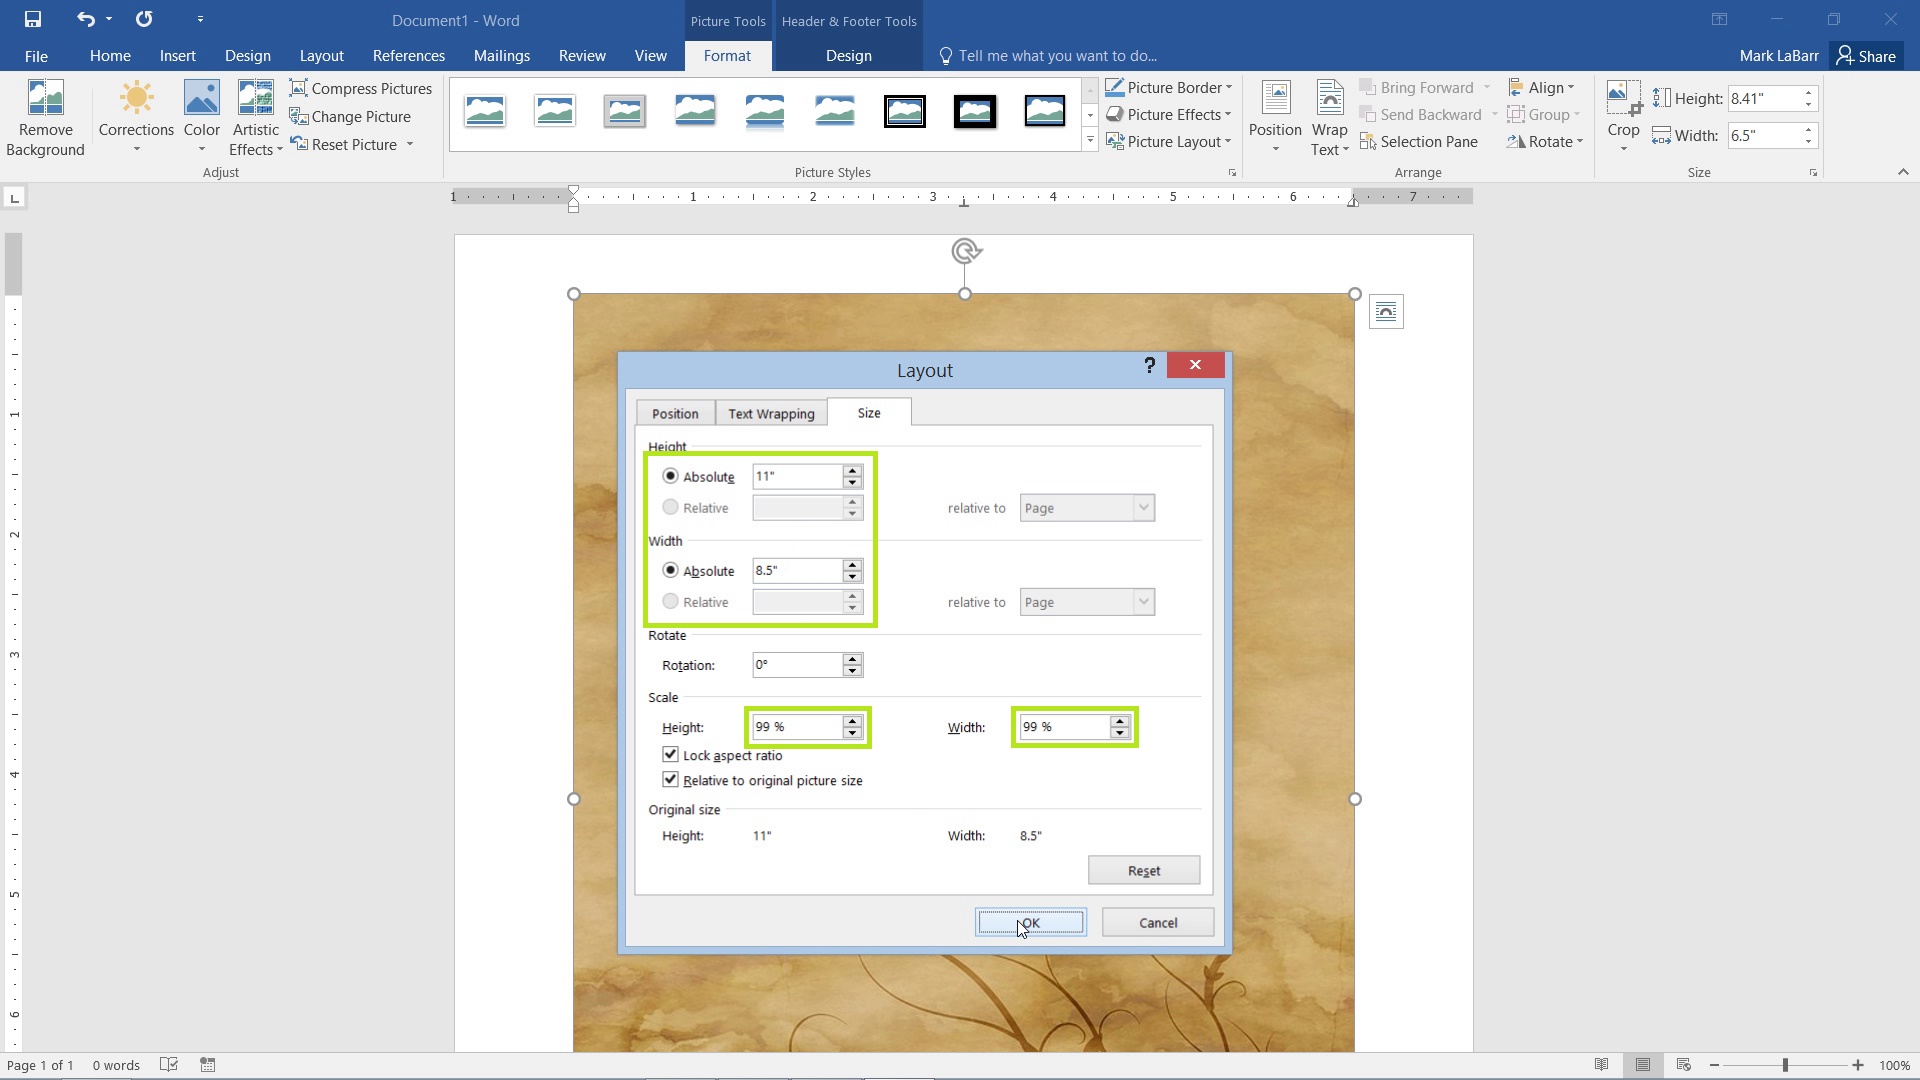Click zoom out minus button
This screenshot has height=1080, width=1920.
click(x=1714, y=1065)
